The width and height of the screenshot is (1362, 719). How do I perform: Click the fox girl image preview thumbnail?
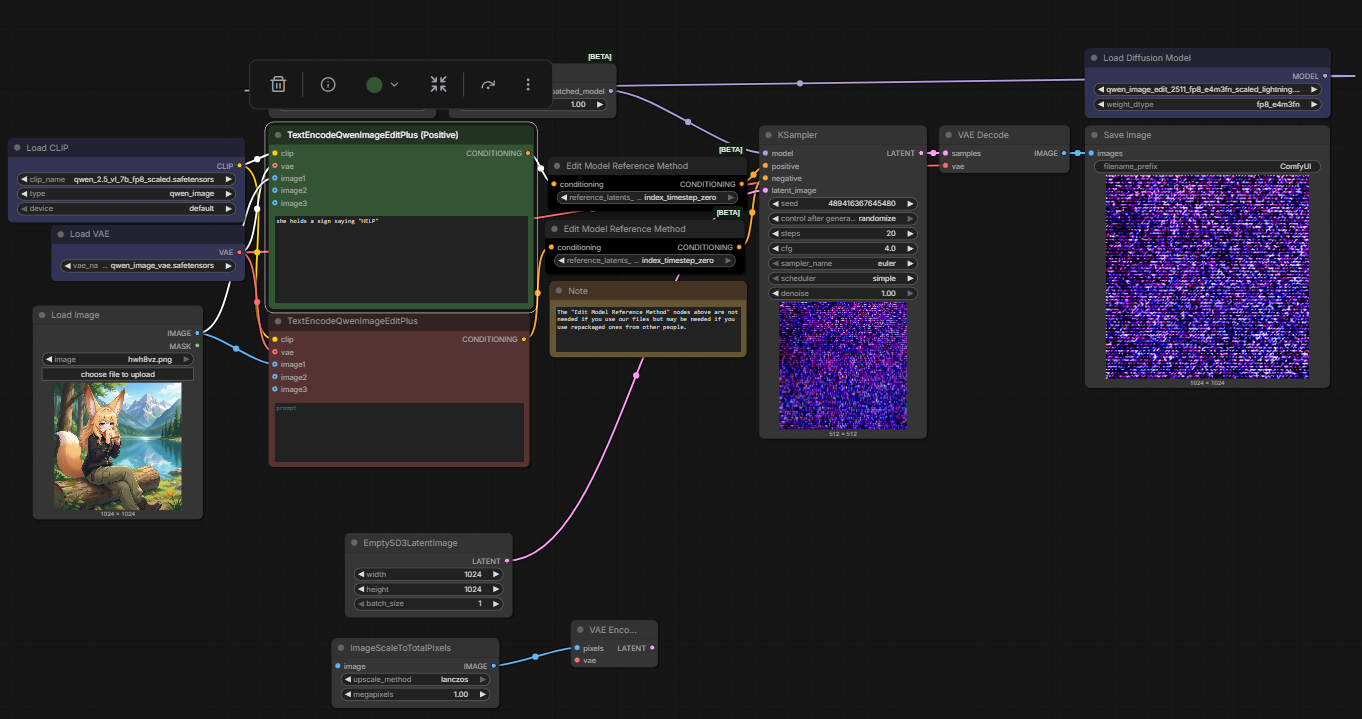(x=118, y=446)
